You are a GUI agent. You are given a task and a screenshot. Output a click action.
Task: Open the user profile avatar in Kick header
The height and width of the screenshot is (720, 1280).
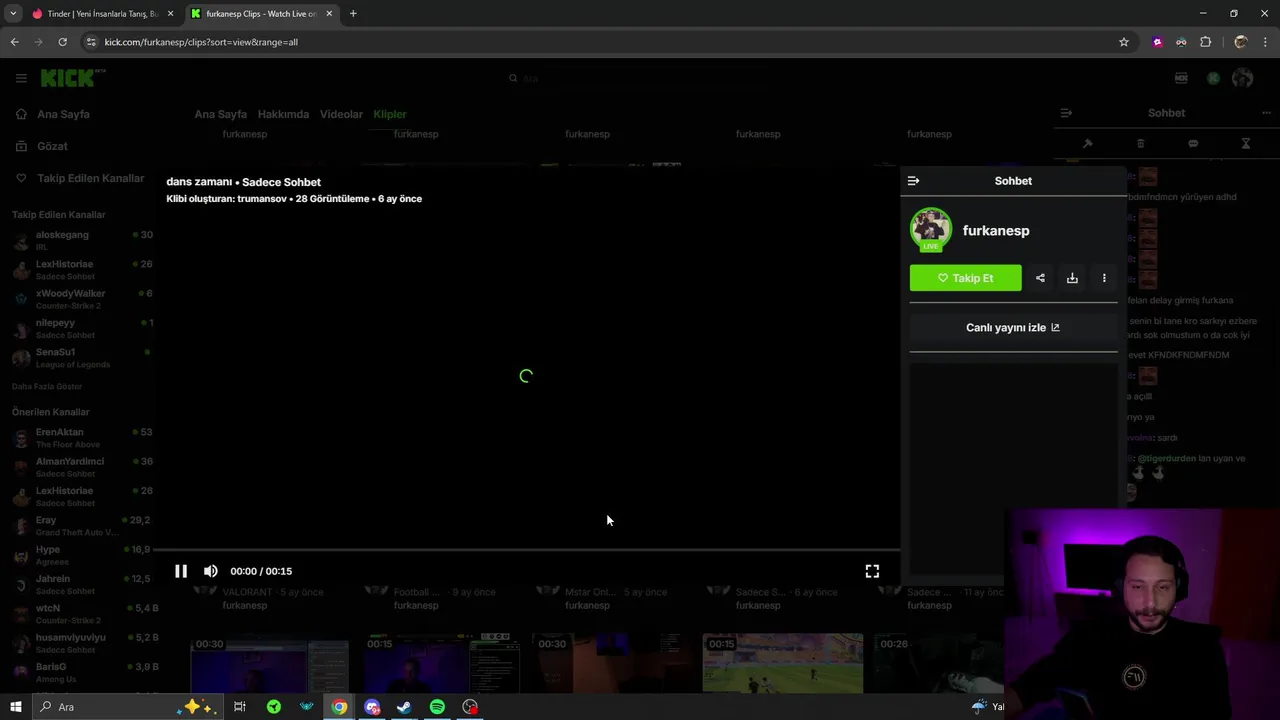pos(1243,78)
